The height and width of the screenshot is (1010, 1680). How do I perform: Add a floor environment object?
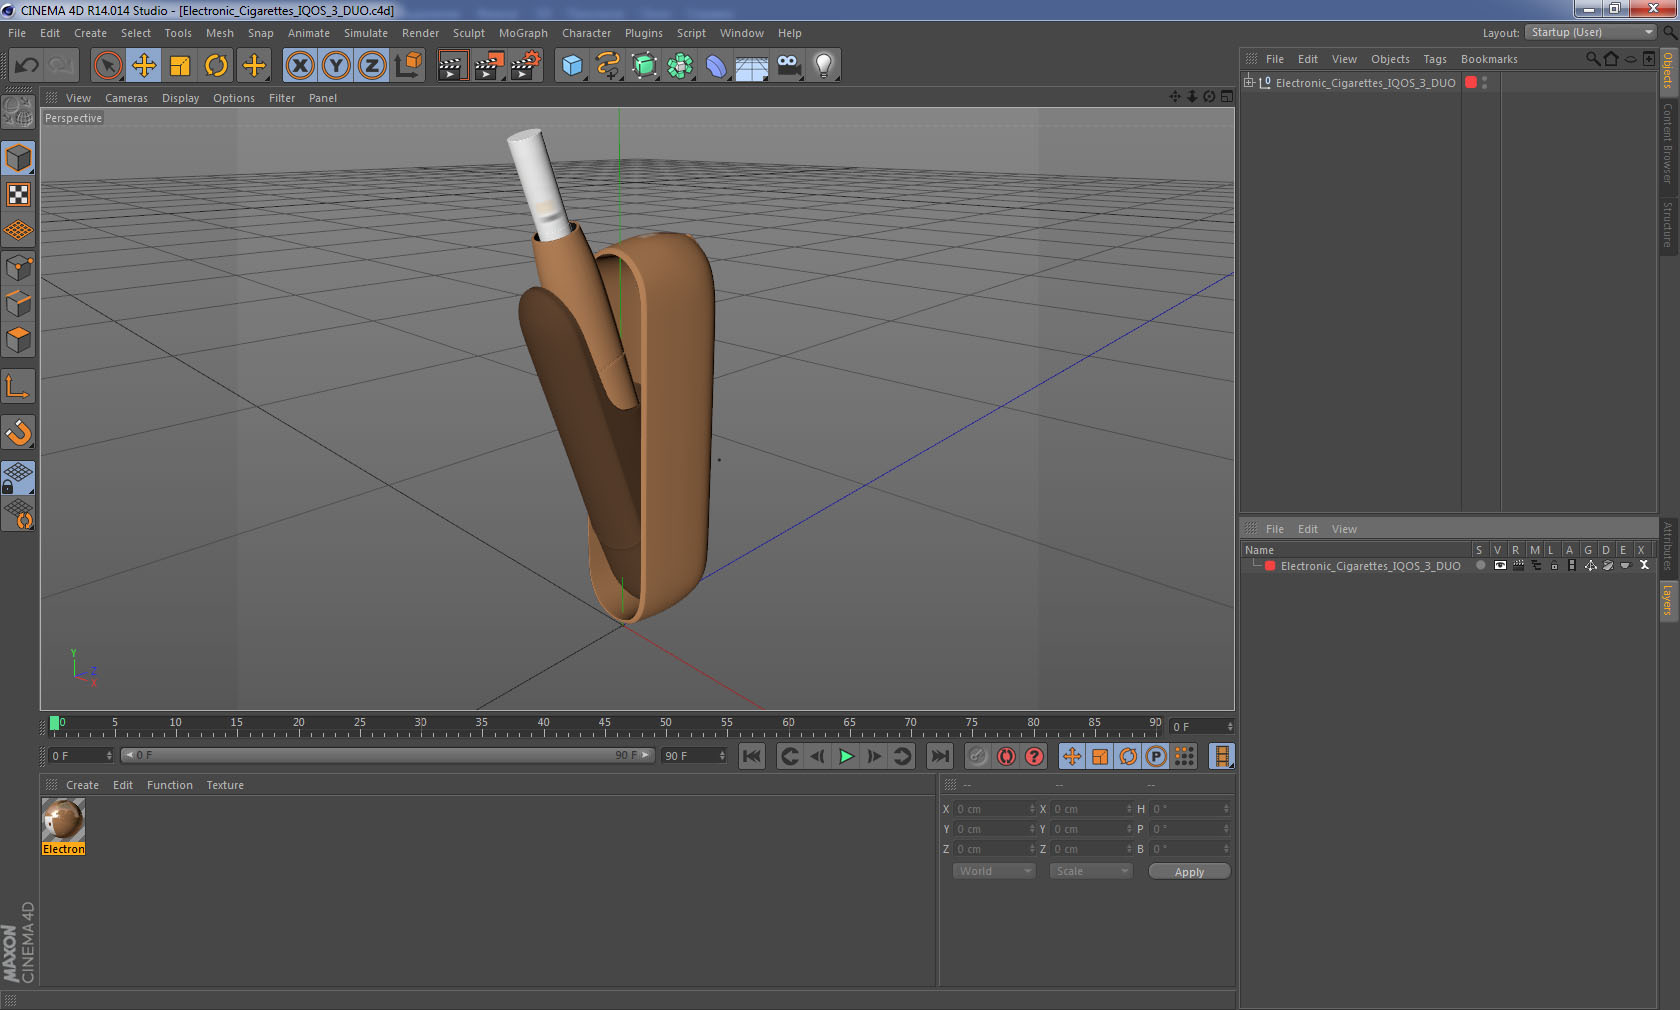752,66
